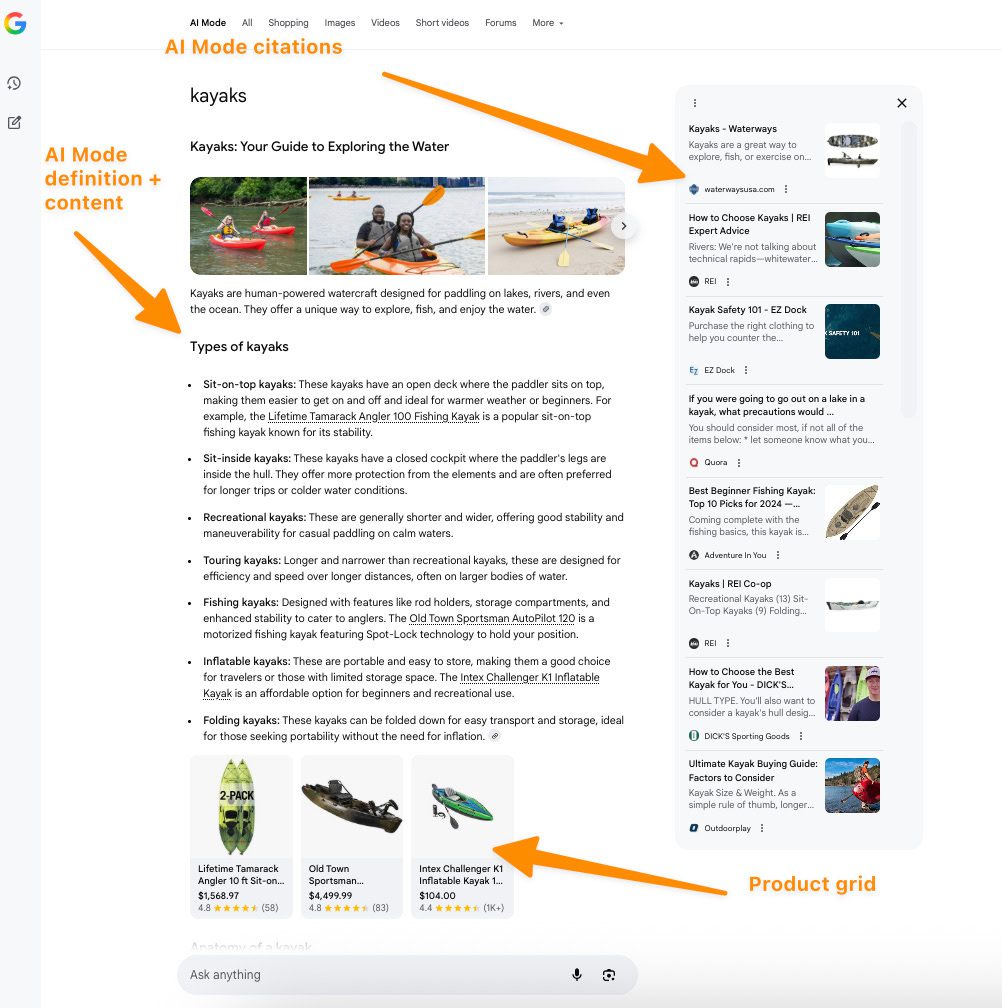Open DICK'S How to Choose Best Kayak

coord(741,678)
